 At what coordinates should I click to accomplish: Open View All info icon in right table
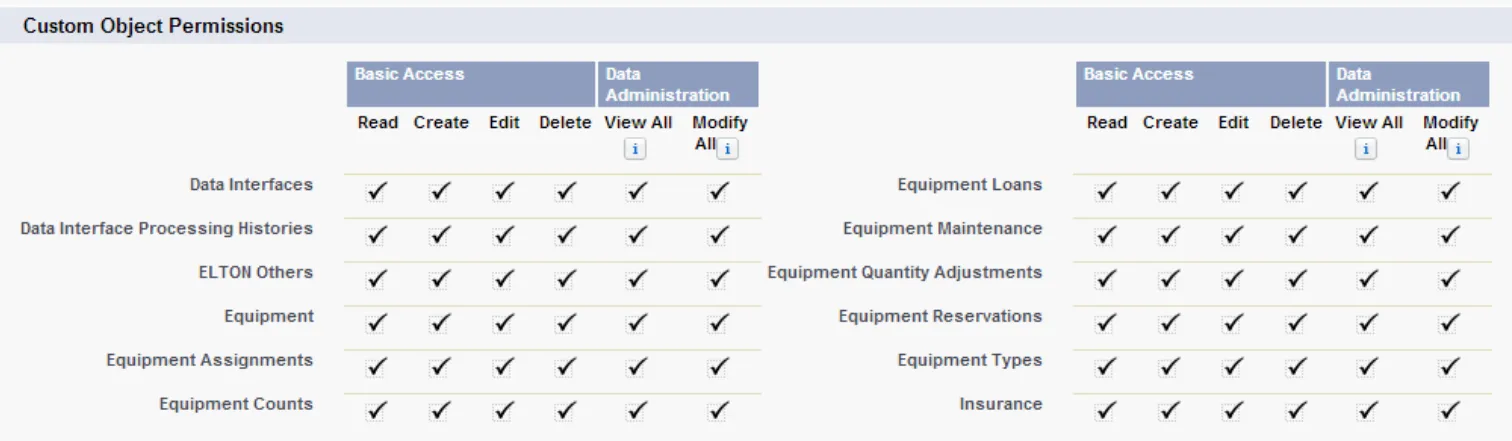1366,148
